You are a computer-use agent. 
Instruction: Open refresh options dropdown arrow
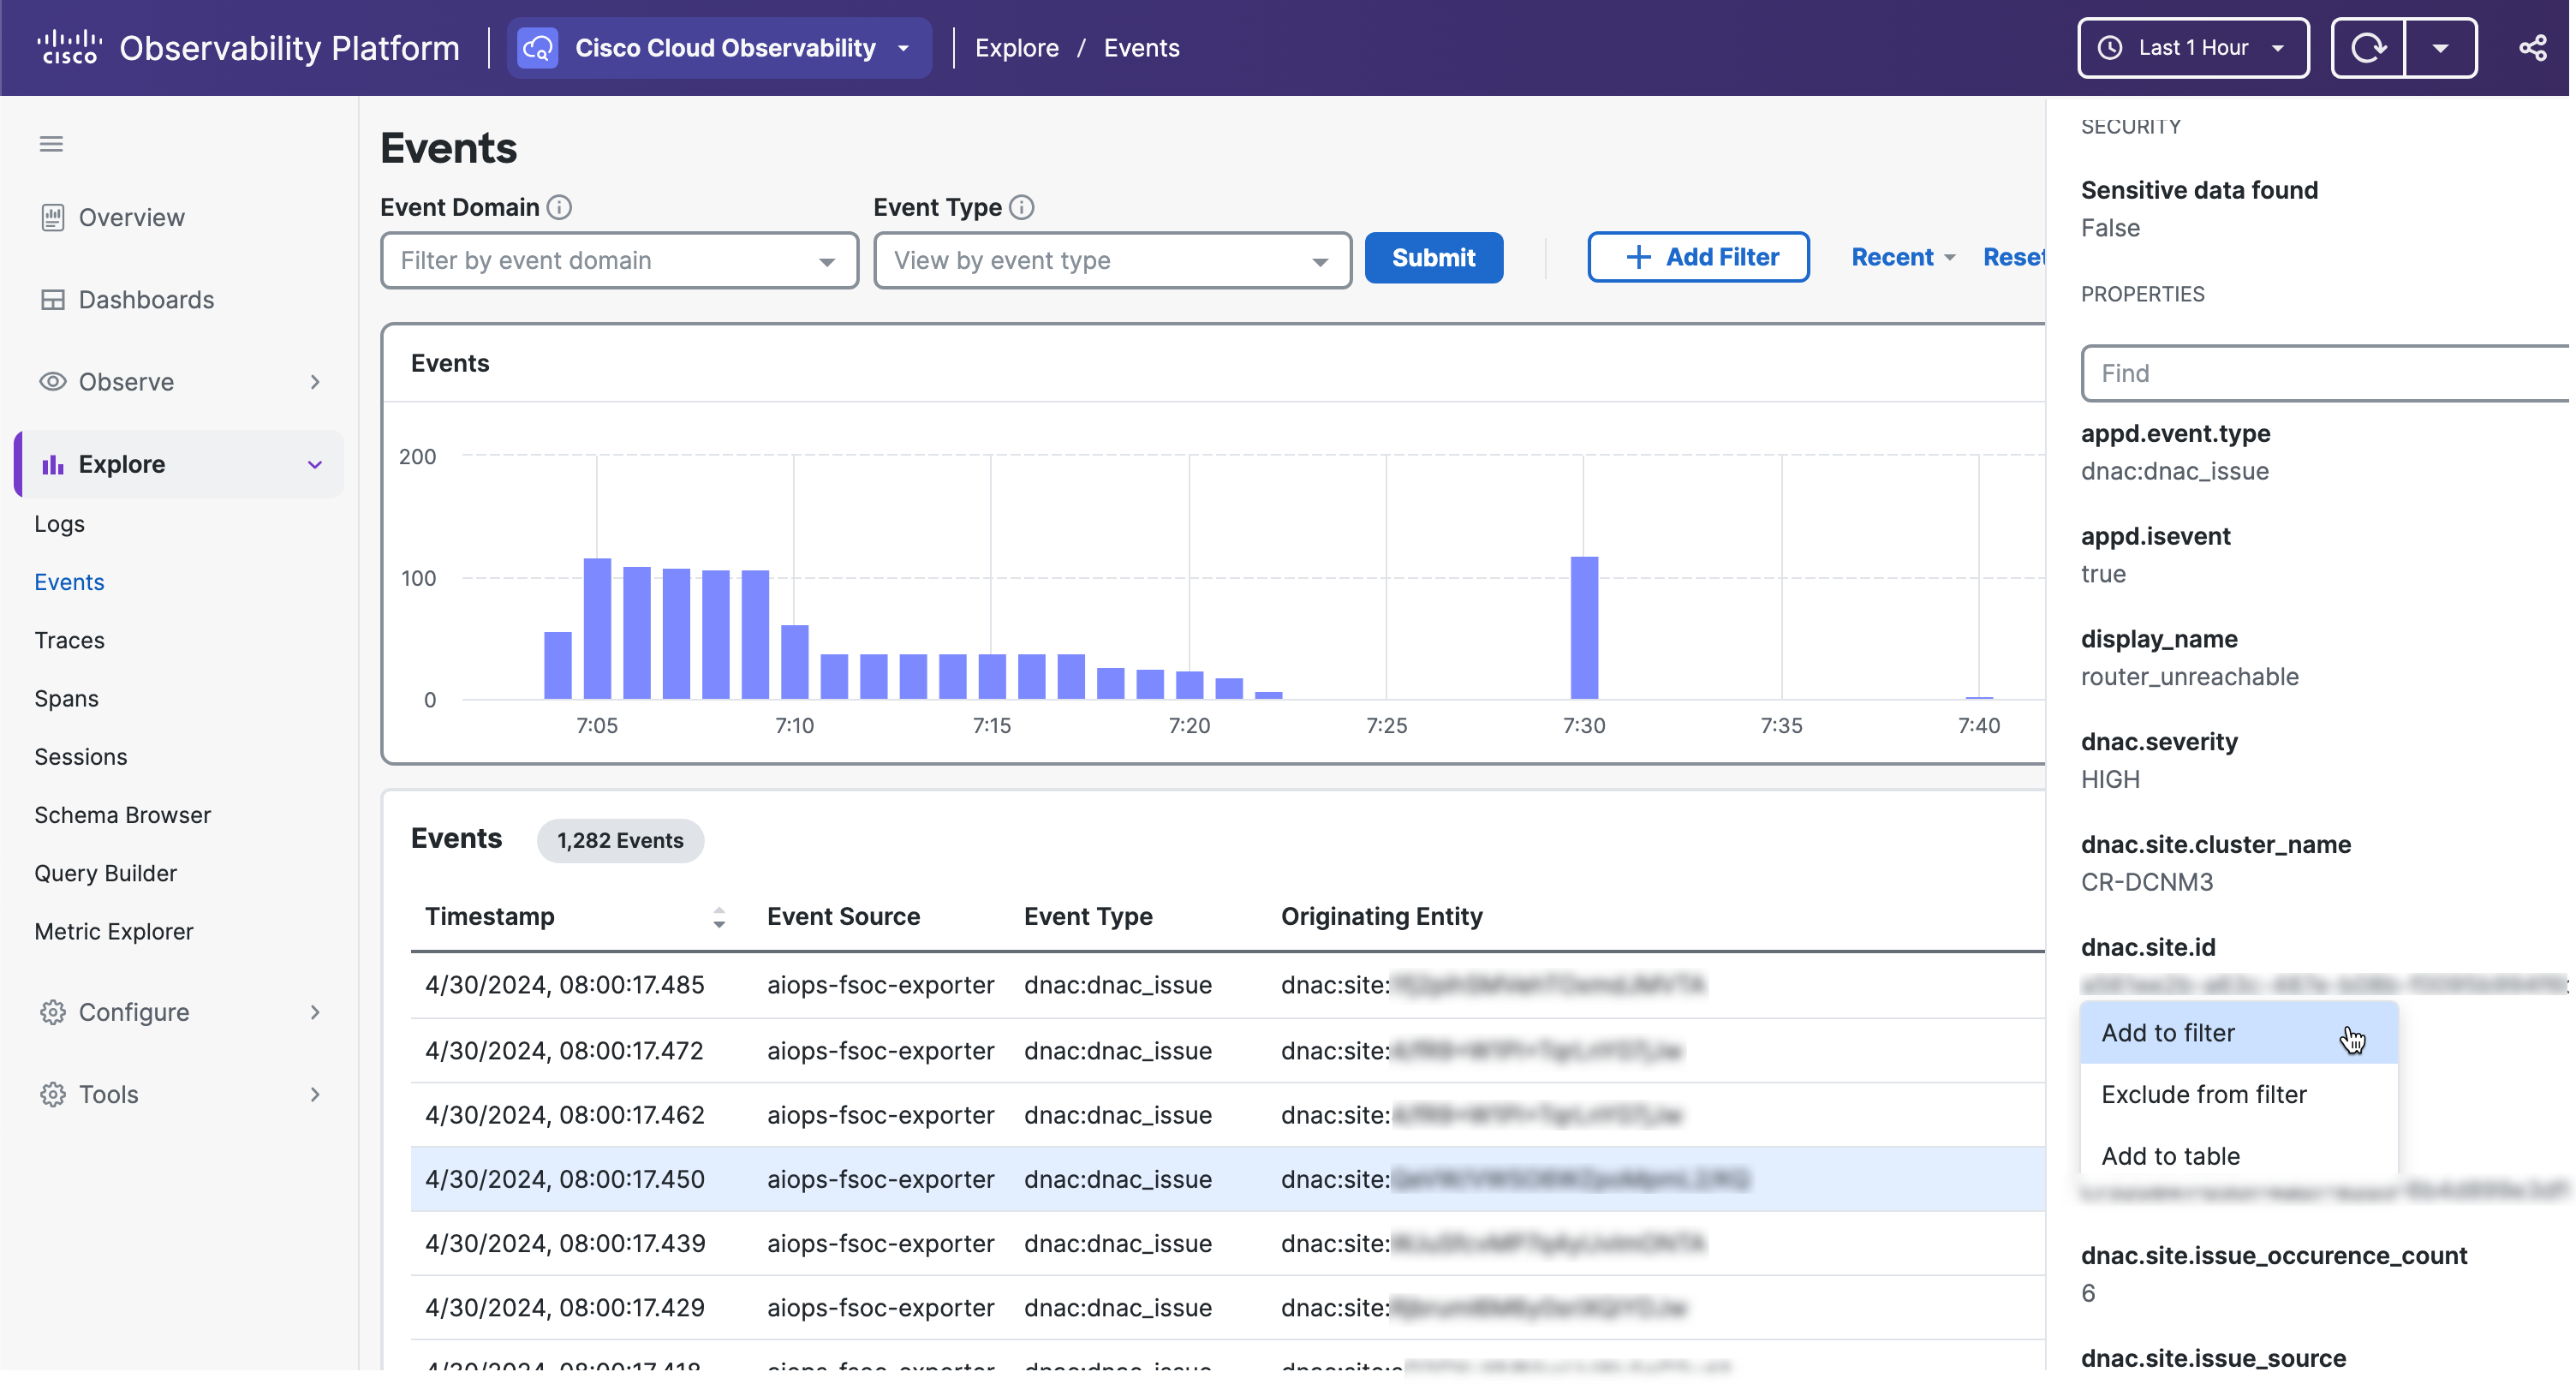2440,47
